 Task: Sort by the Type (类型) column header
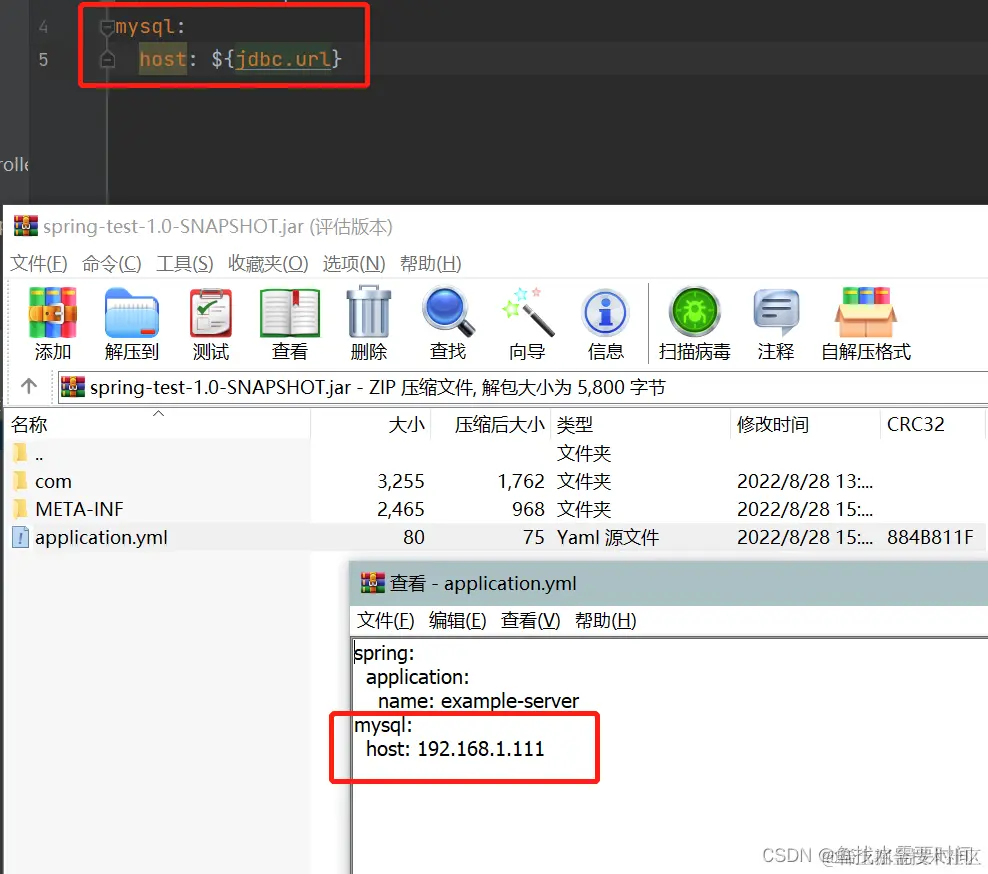(640, 425)
